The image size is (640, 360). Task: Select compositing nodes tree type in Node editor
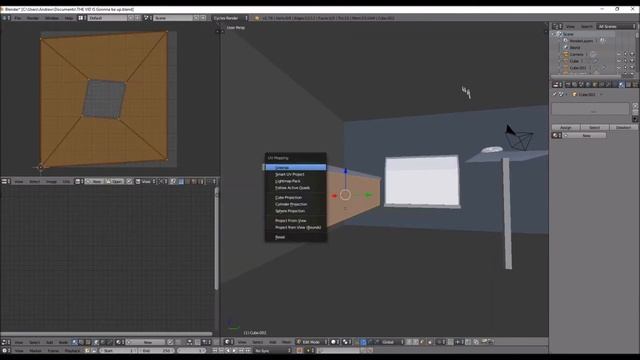[x=81, y=342]
